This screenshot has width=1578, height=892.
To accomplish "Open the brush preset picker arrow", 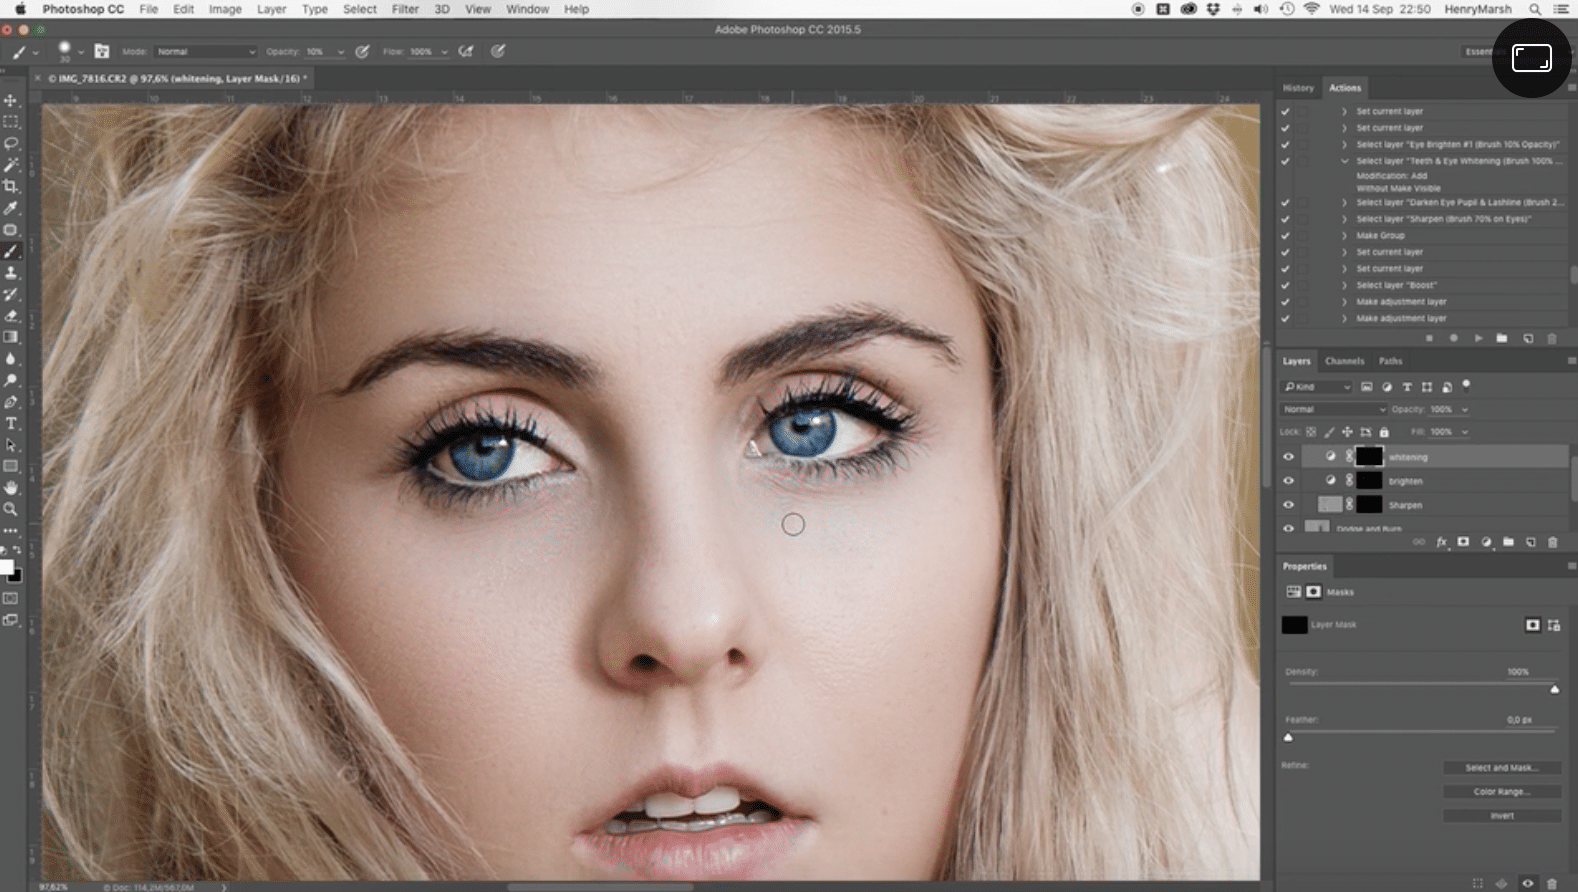I will tap(81, 52).
